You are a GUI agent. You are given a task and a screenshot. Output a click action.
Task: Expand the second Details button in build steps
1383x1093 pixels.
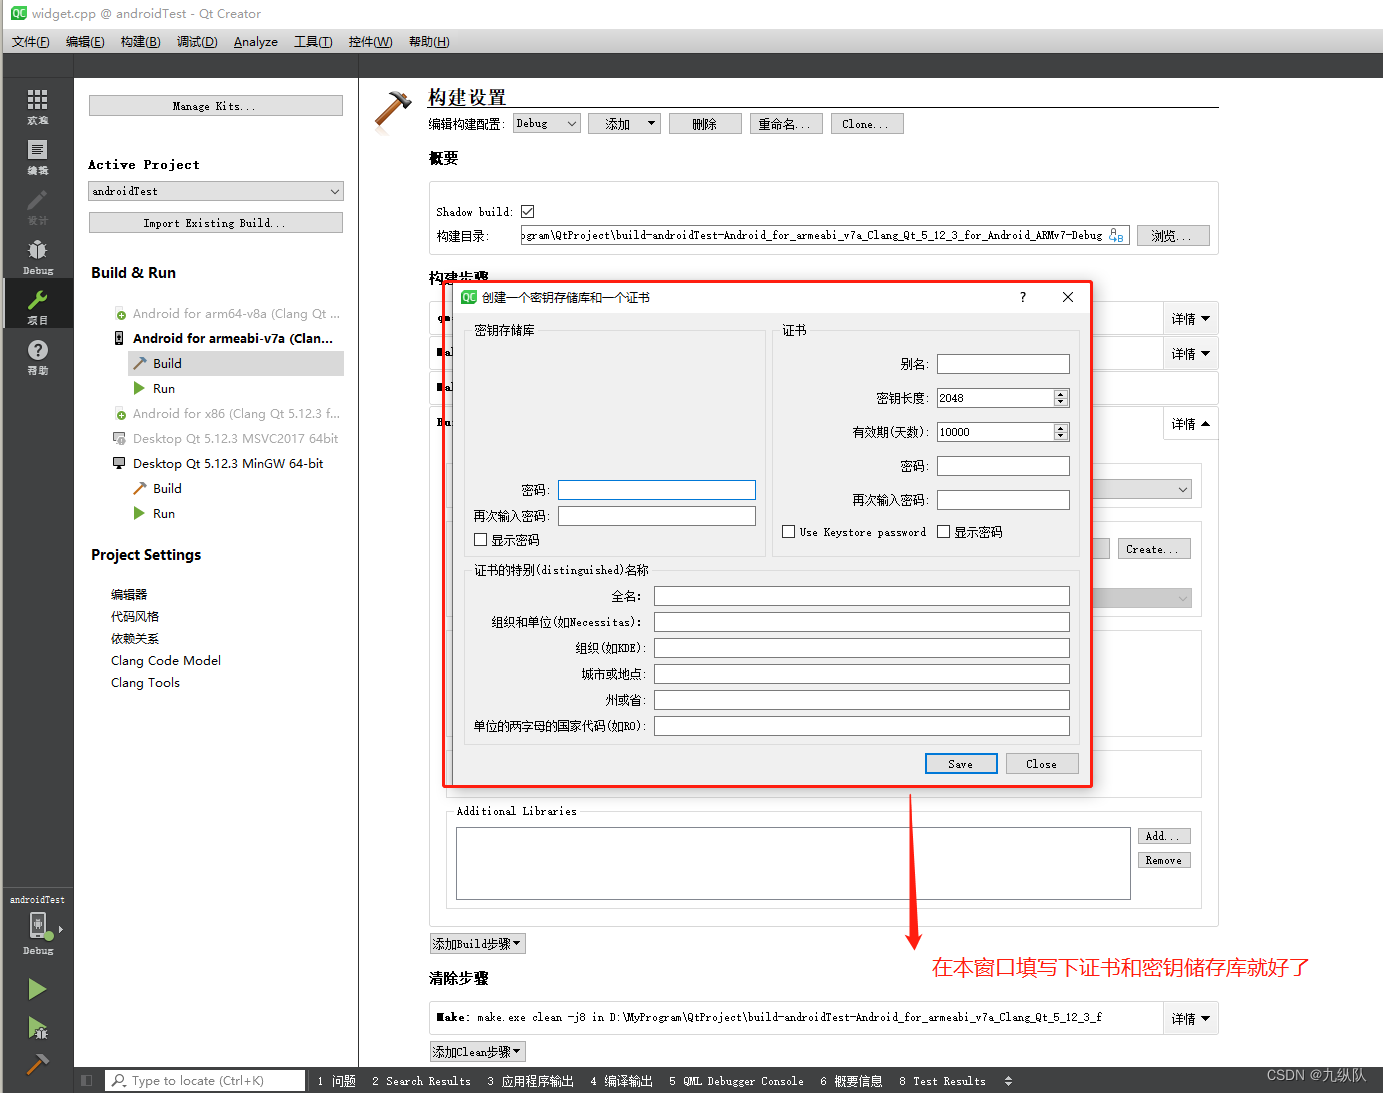pos(1190,354)
